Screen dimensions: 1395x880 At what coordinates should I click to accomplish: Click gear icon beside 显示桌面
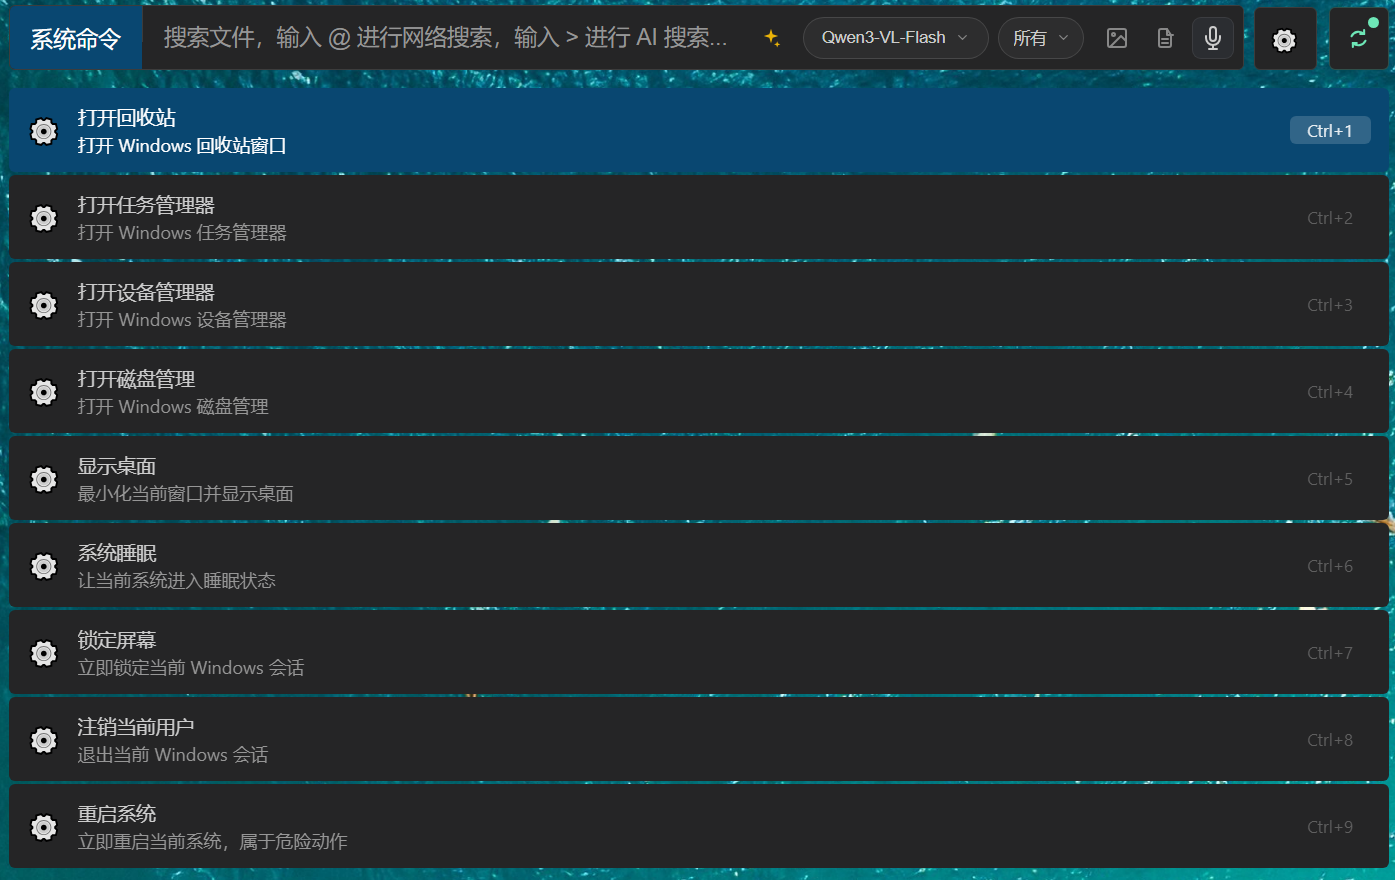44,479
